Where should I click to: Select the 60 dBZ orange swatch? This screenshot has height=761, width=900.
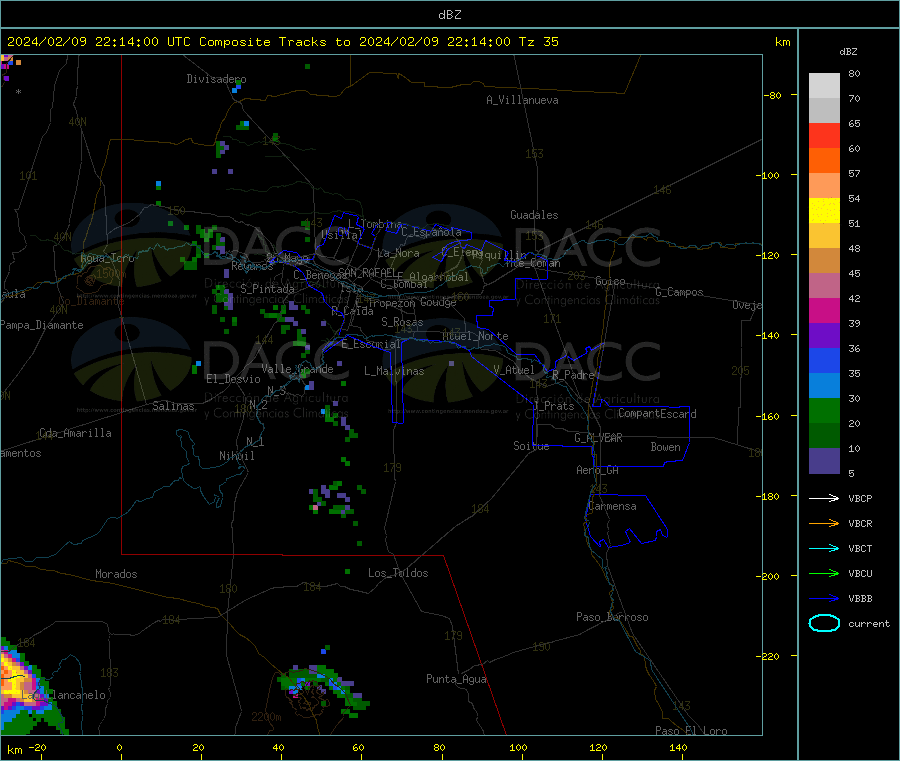[x=824, y=161]
